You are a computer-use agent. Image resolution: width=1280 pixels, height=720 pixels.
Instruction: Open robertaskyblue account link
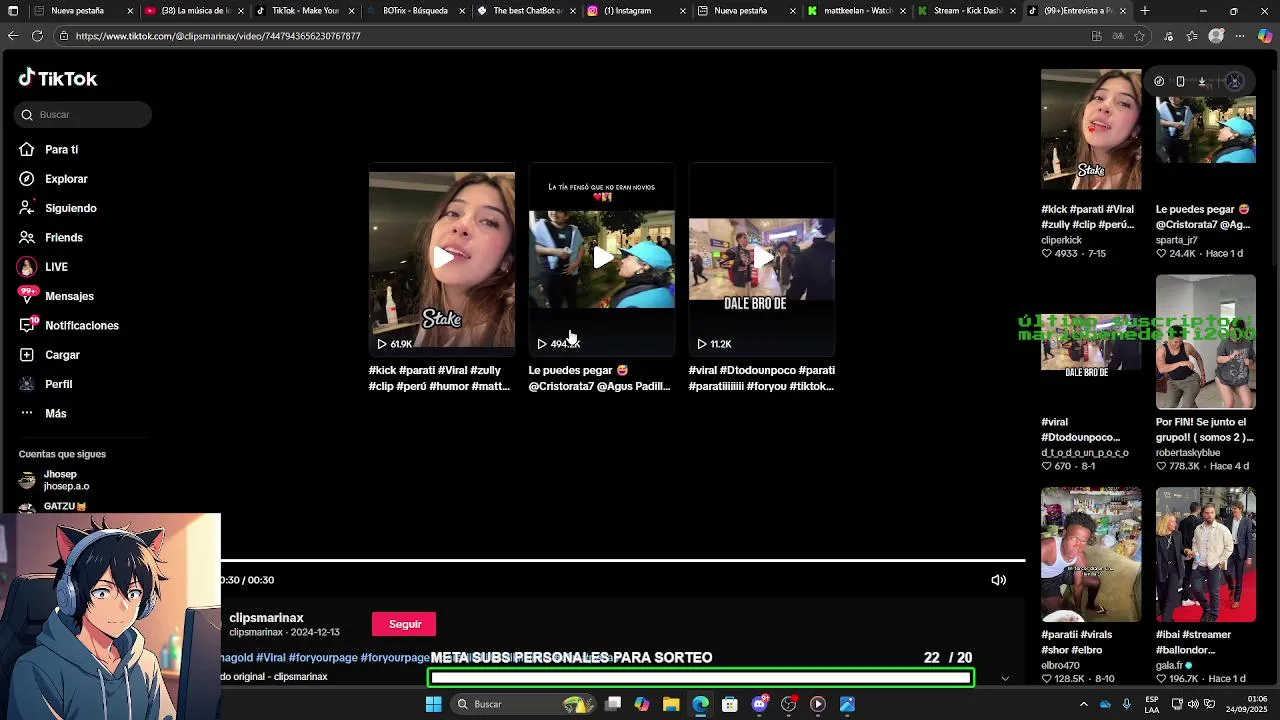tap(1188, 453)
